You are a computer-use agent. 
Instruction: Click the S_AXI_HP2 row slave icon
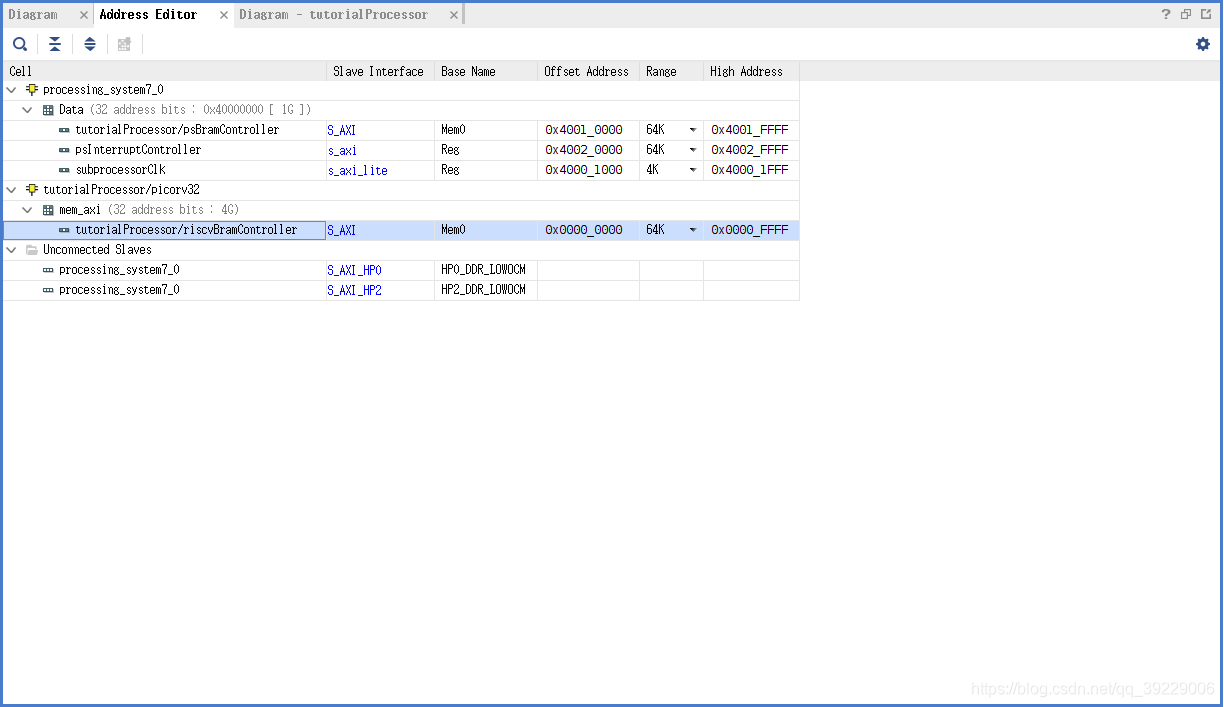[x=48, y=290]
